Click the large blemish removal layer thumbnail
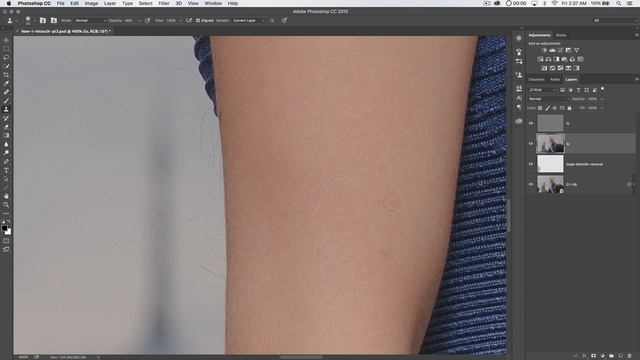Screen dimensions: 640x360 550,164
